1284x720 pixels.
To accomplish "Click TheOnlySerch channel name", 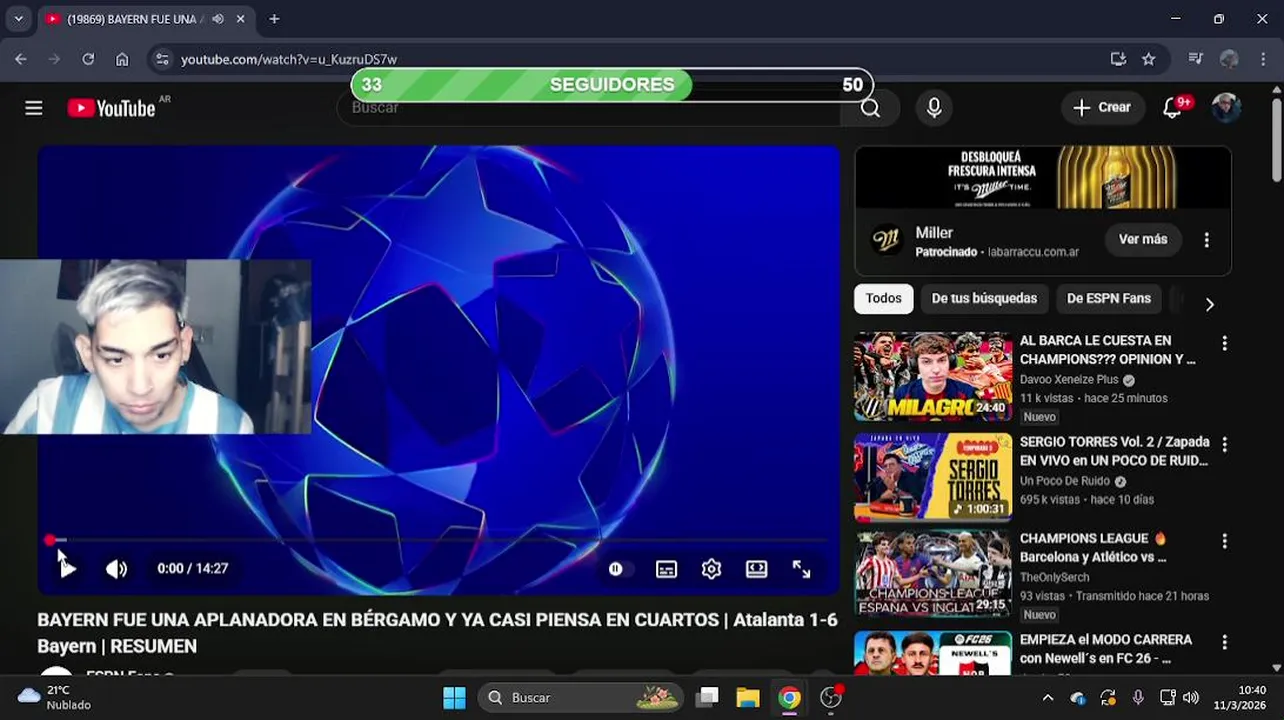I will pyautogui.click(x=1054, y=577).
